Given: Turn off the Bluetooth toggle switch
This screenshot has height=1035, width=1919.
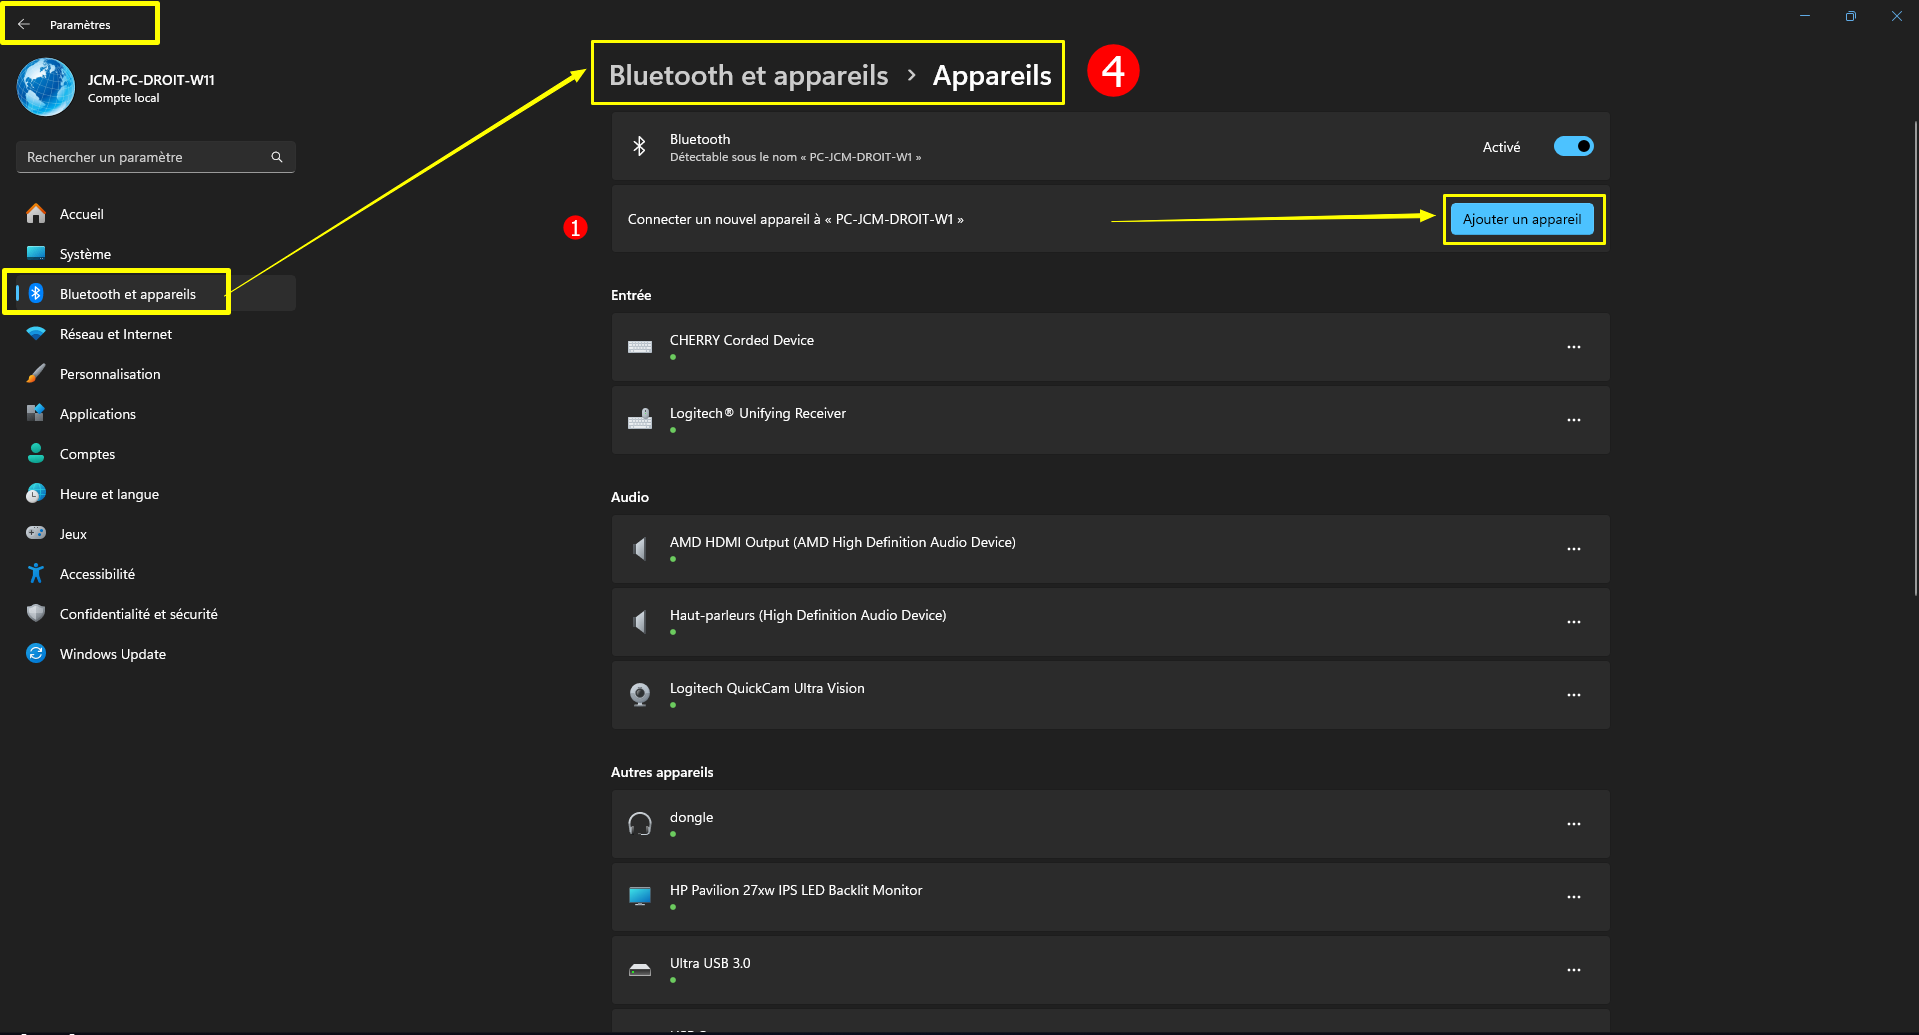Looking at the screenshot, I should pos(1573,147).
